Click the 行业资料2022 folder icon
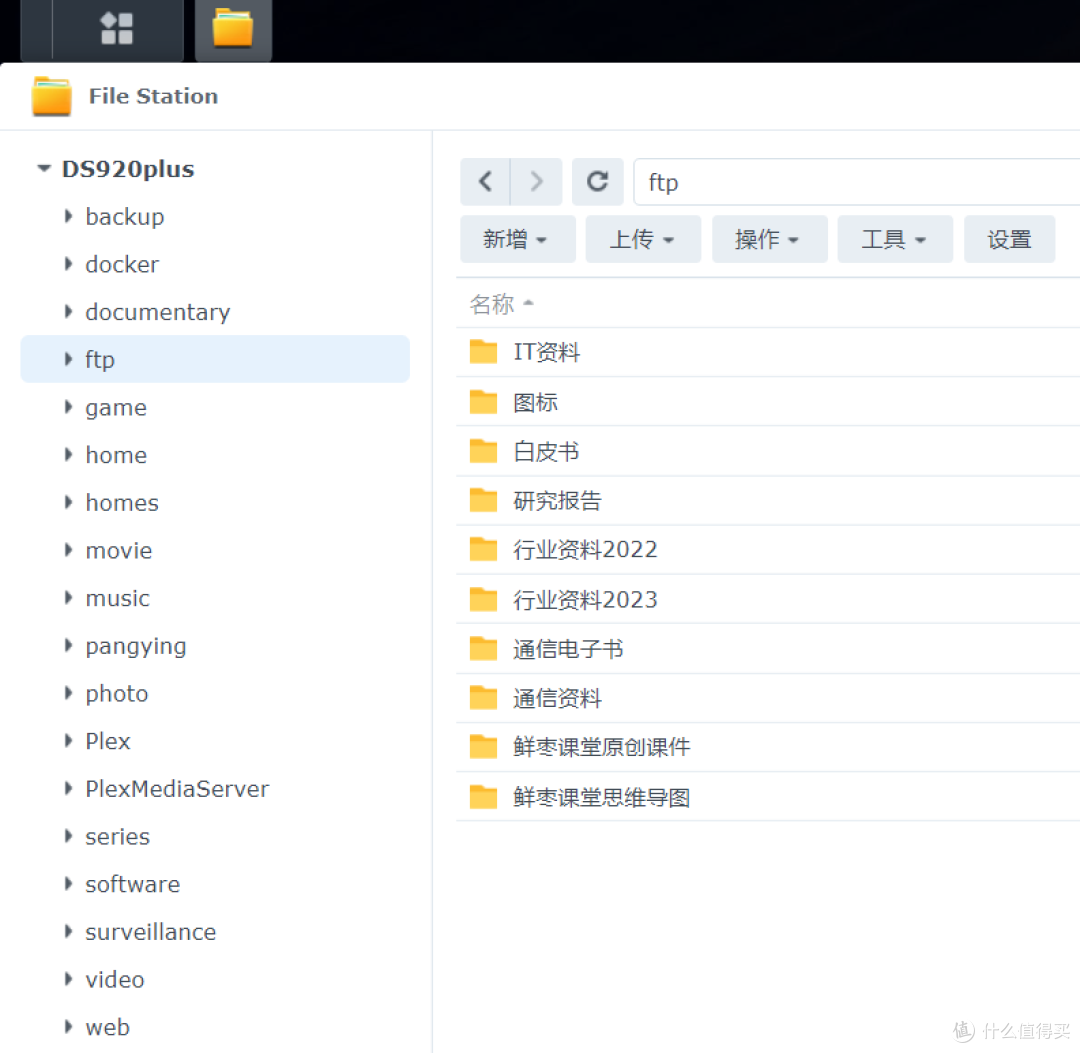The width and height of the screenshot is (1080, 1053). [484, 550]
